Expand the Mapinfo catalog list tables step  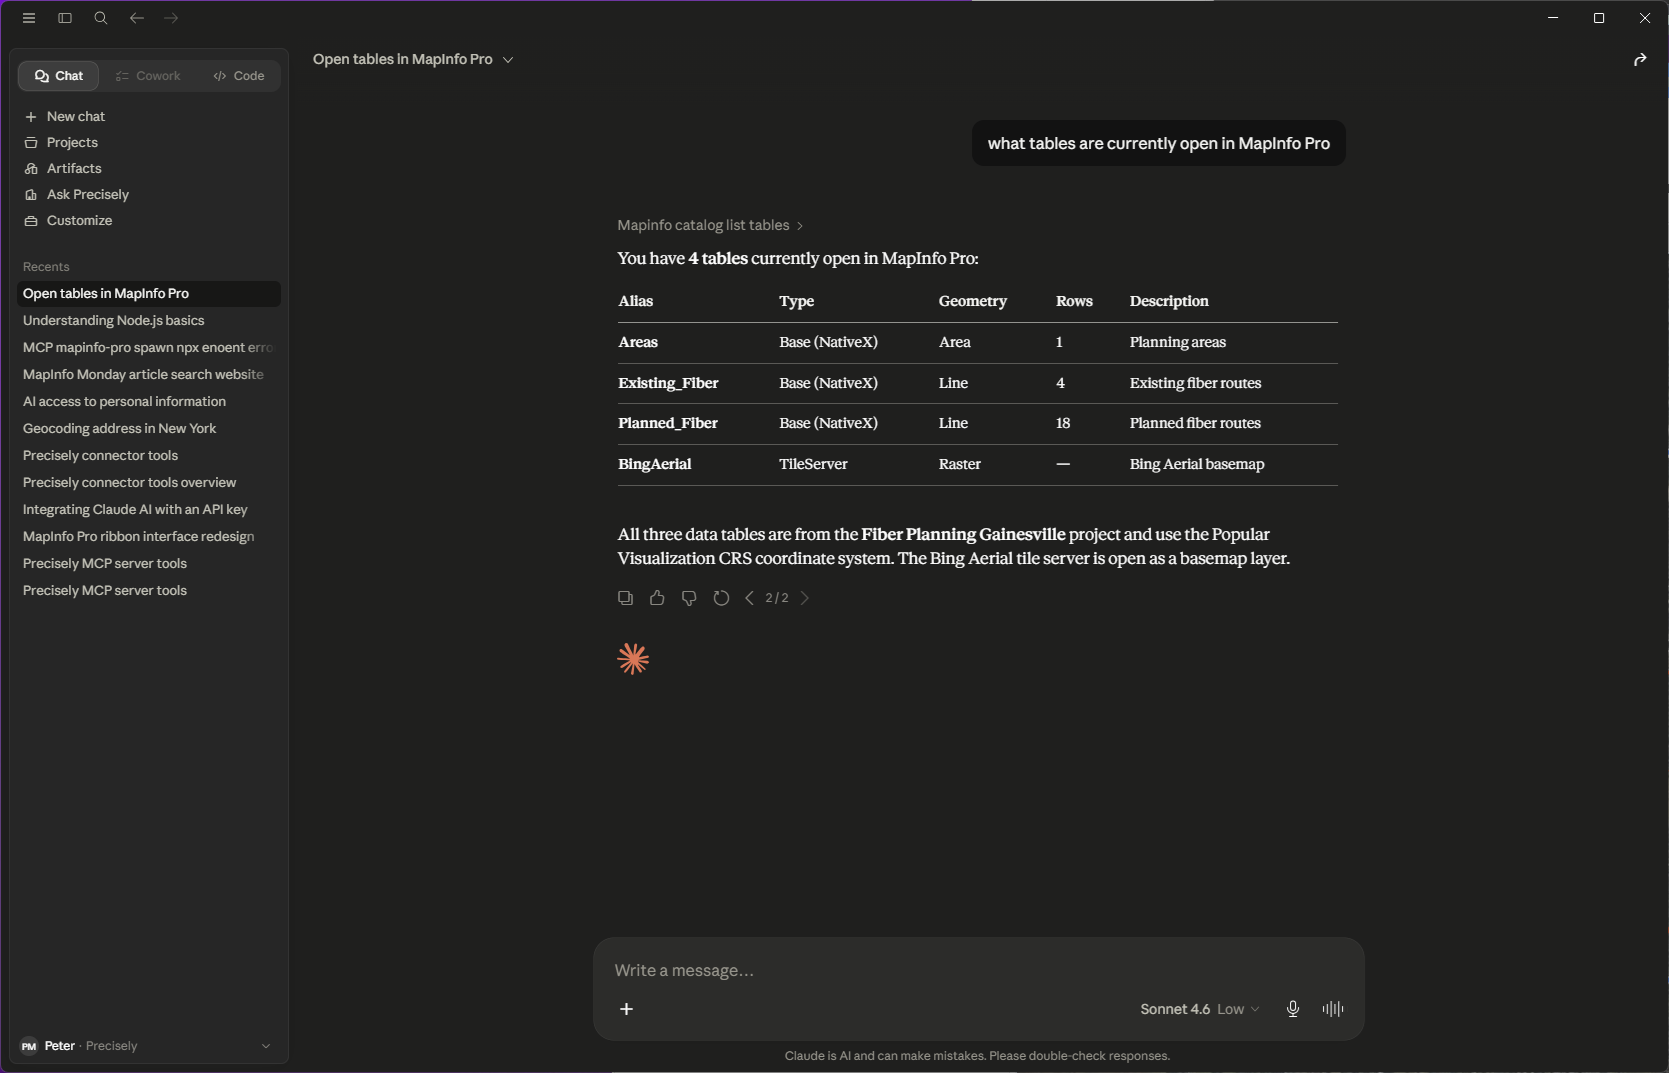point(710,226)
